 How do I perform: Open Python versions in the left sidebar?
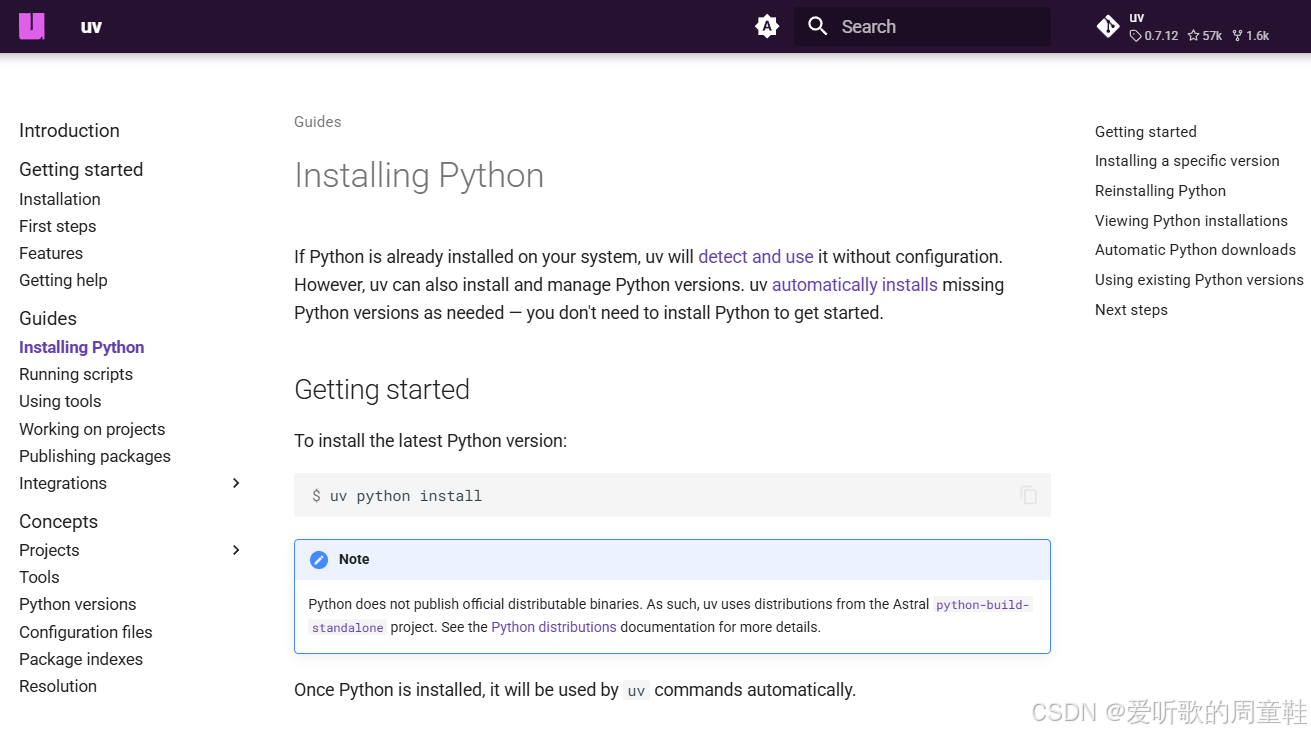pos(78,604)
